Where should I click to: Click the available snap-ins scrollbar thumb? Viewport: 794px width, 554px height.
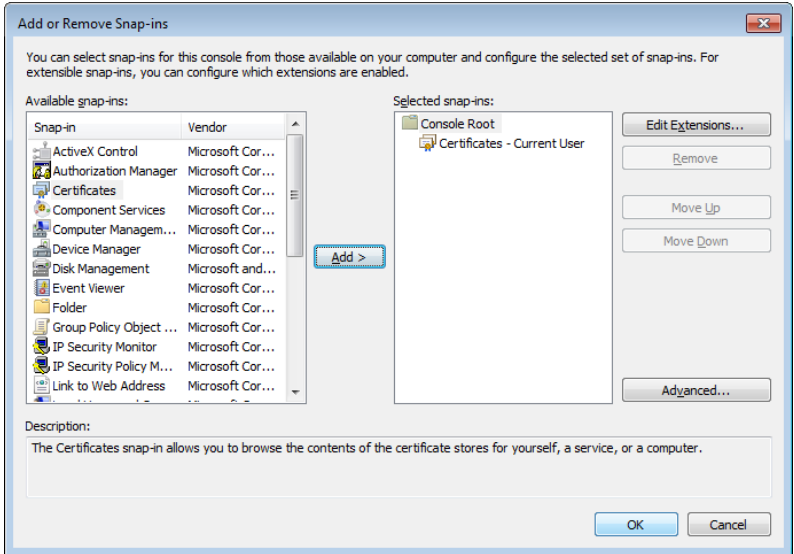(295, 195)
